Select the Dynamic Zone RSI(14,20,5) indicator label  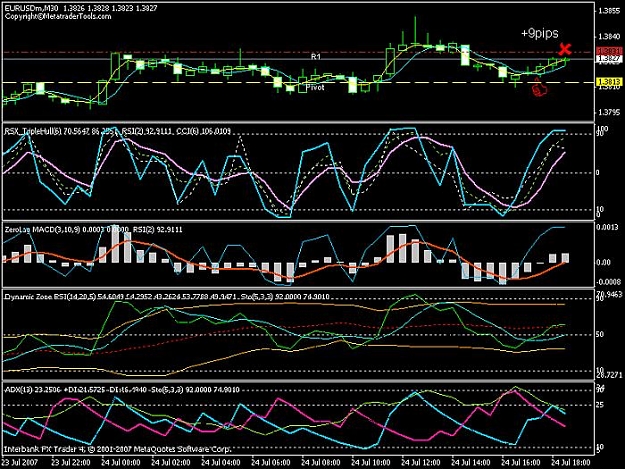(x=50, y=297)
